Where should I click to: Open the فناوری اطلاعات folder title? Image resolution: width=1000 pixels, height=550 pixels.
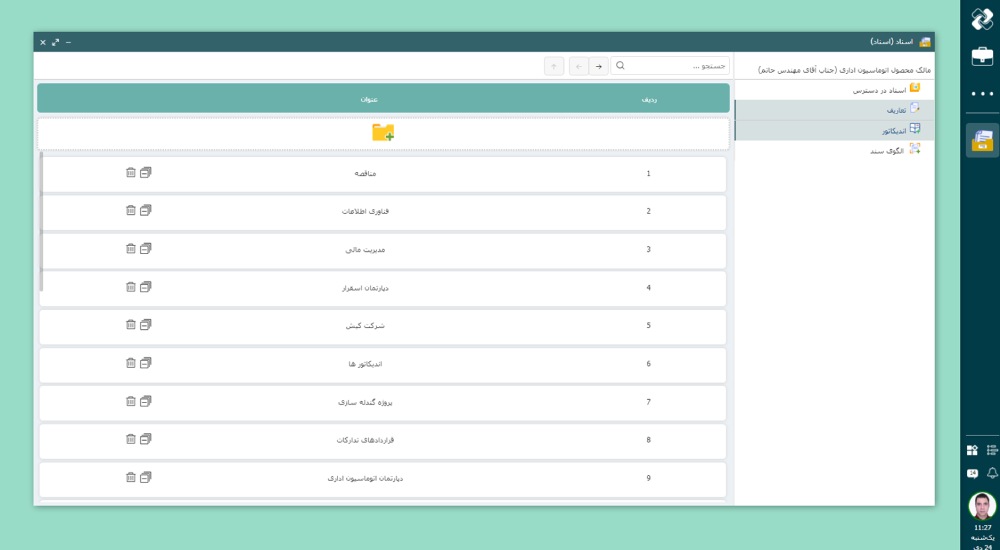tap(365, 211)
